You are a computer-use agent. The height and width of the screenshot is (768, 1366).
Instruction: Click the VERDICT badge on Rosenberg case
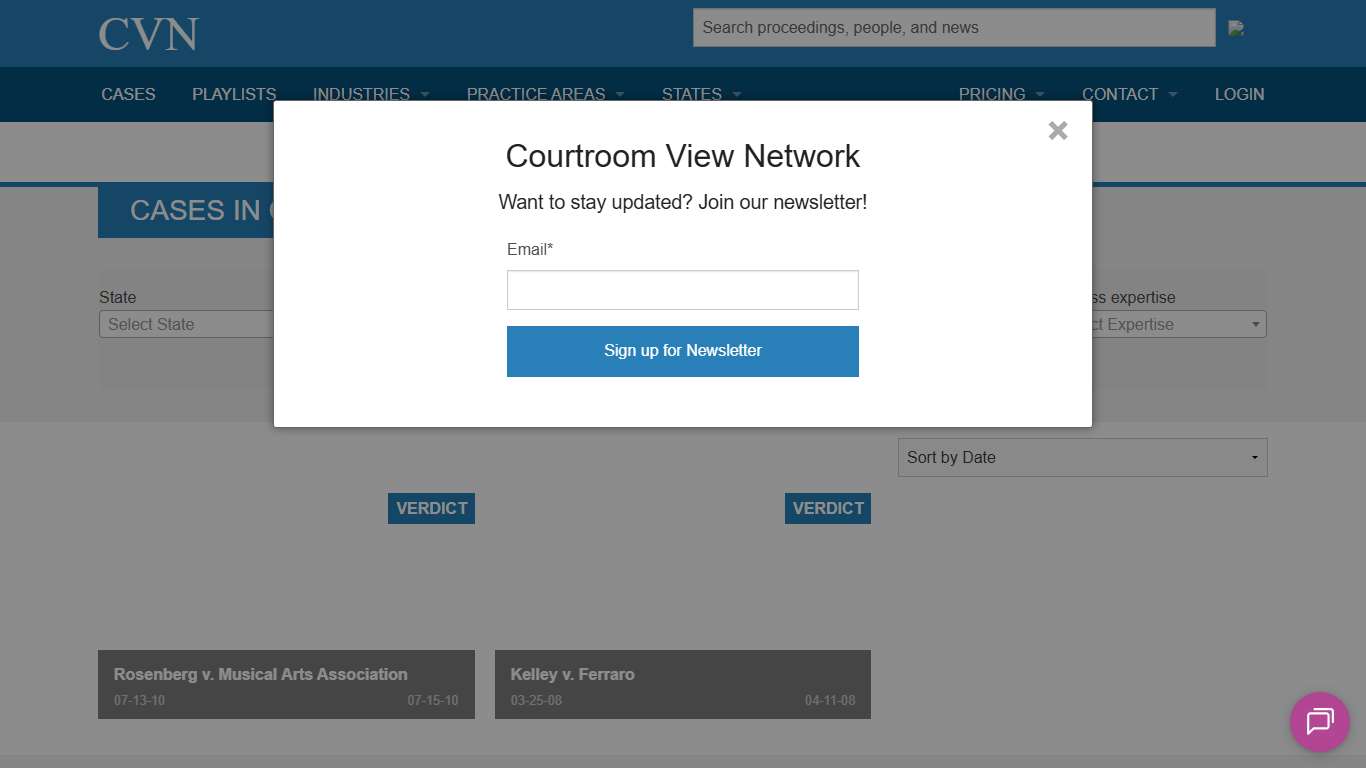click(431, 508)
